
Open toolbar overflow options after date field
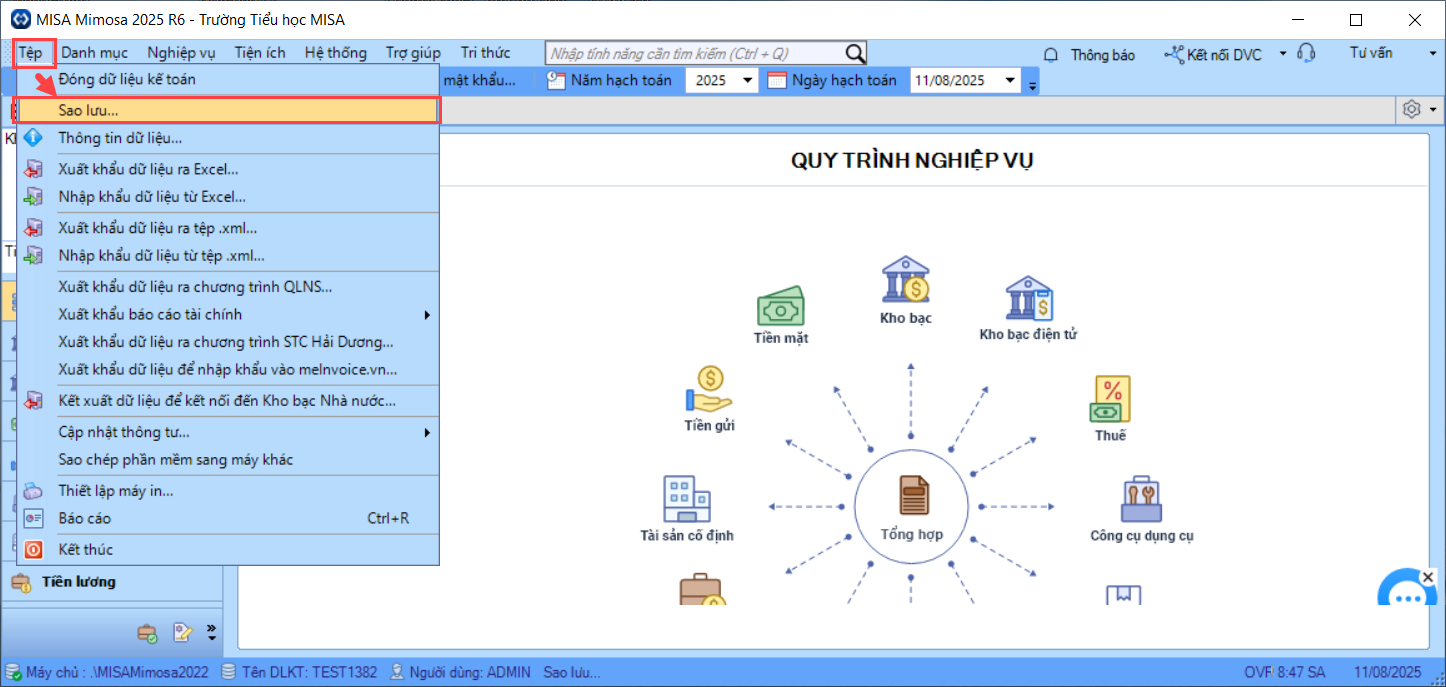(1033, 84)
